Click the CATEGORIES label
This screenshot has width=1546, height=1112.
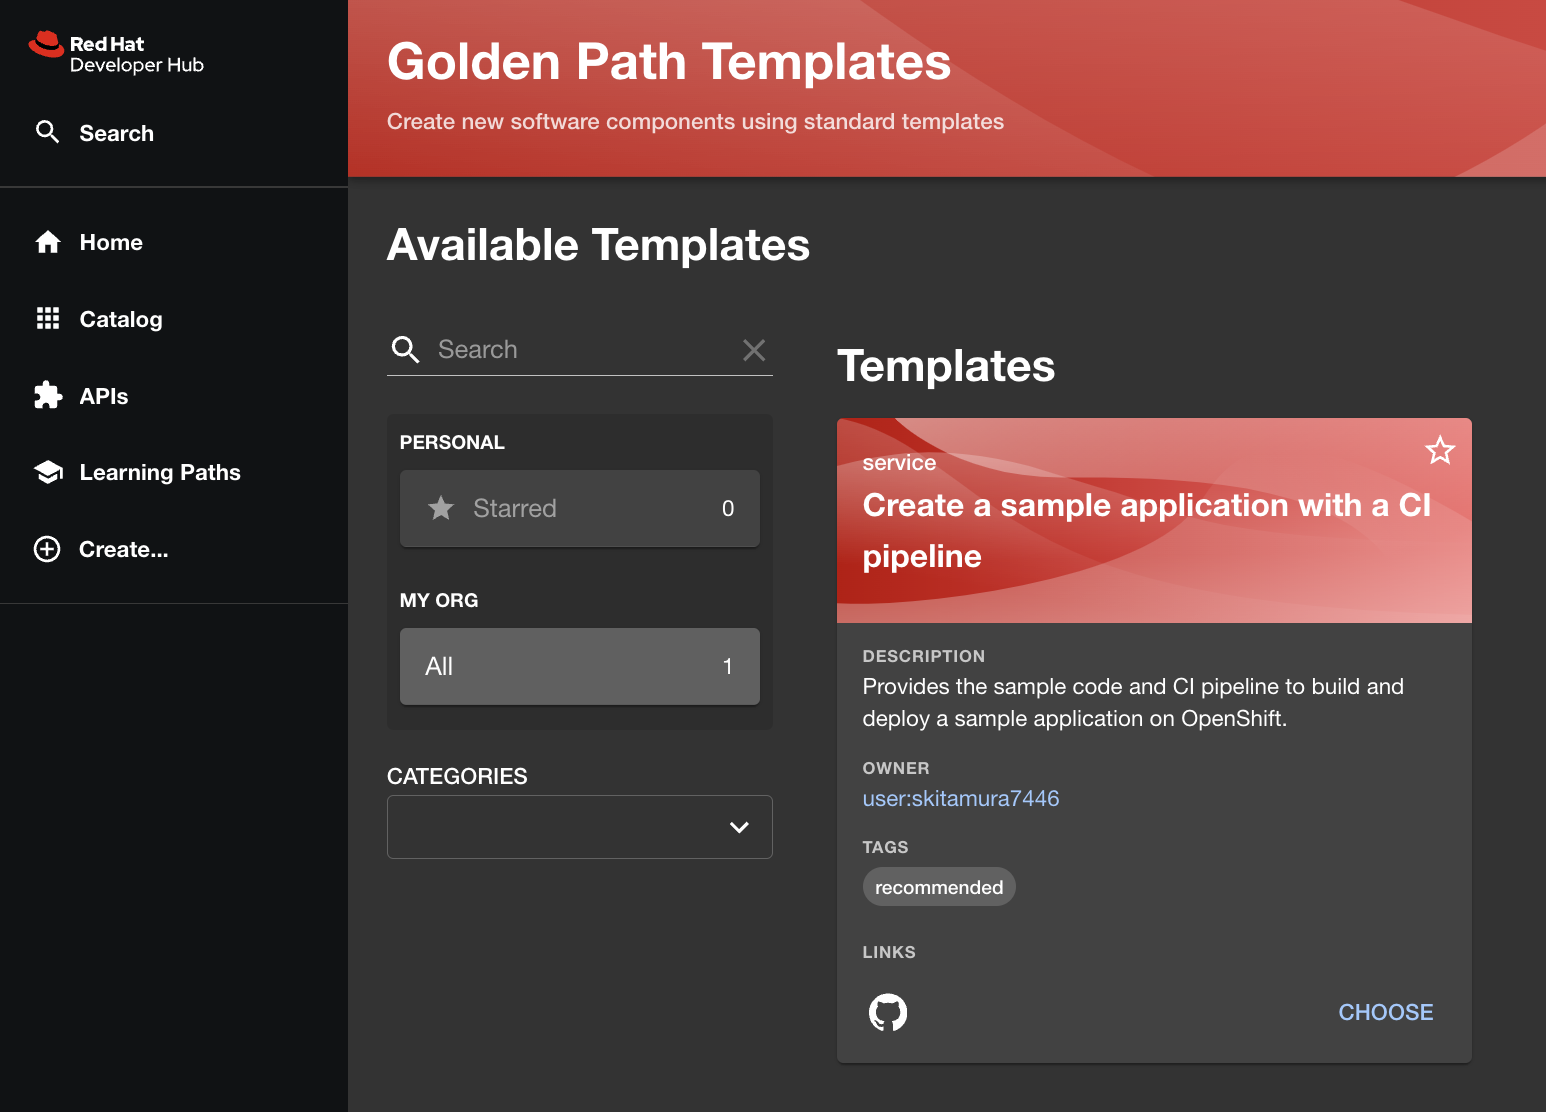coord(457,776)
